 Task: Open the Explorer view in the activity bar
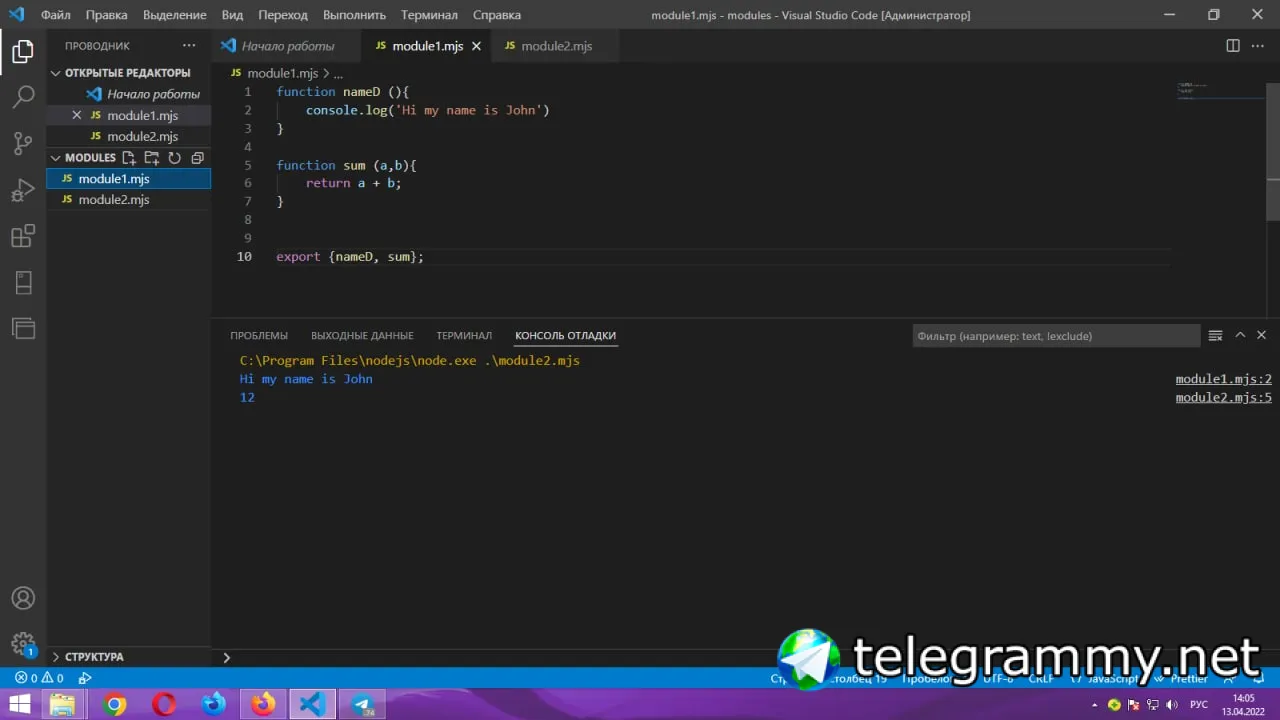(x=23, y=52)
